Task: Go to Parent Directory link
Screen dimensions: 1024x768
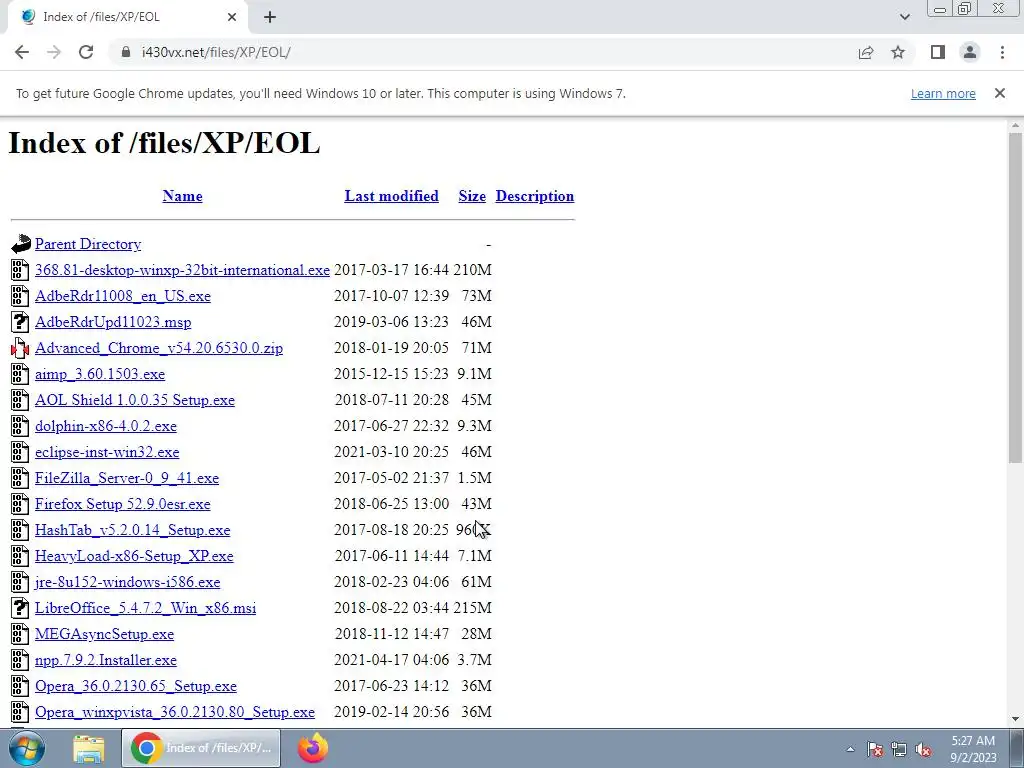Action: coord(88,244)
